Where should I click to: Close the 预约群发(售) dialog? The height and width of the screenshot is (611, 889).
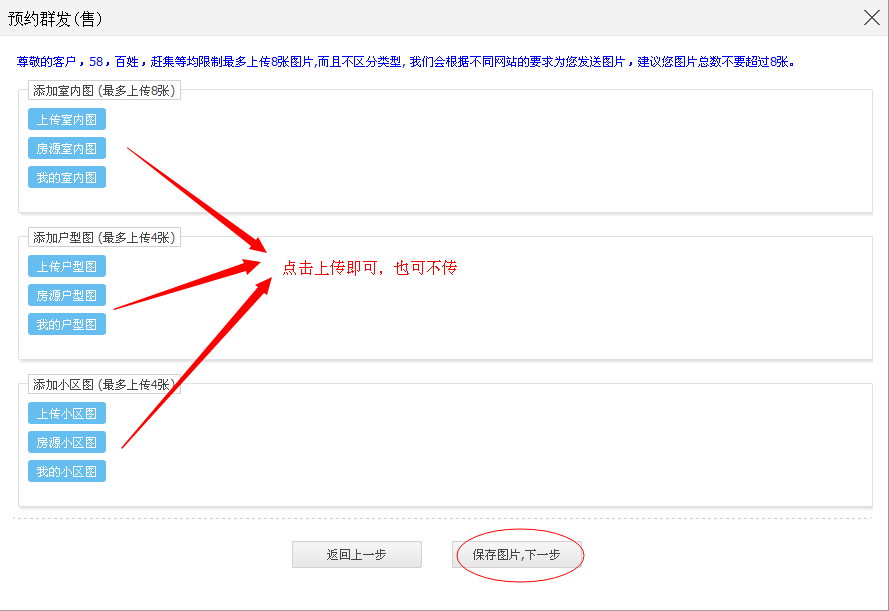871,18
